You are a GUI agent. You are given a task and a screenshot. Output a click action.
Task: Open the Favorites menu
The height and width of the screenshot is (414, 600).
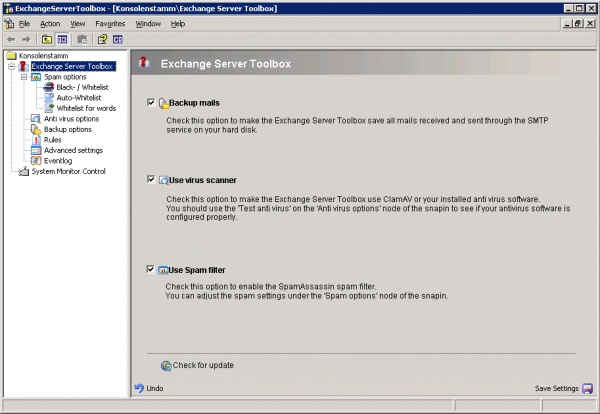(110, 24)
